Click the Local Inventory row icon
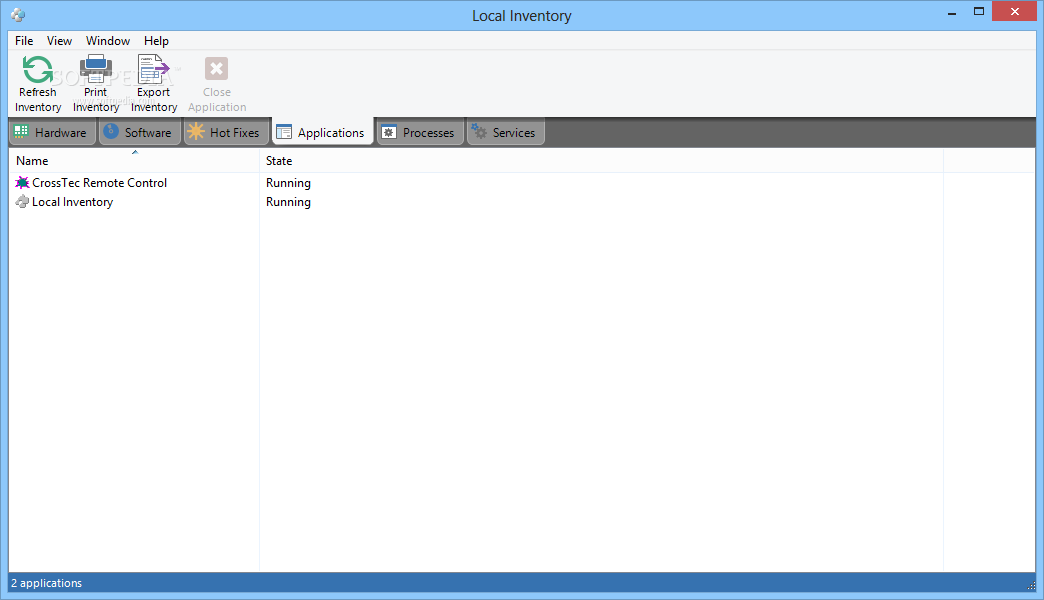Image resolution: width=1044 pixels, height=600 pixels. [23, 202]
